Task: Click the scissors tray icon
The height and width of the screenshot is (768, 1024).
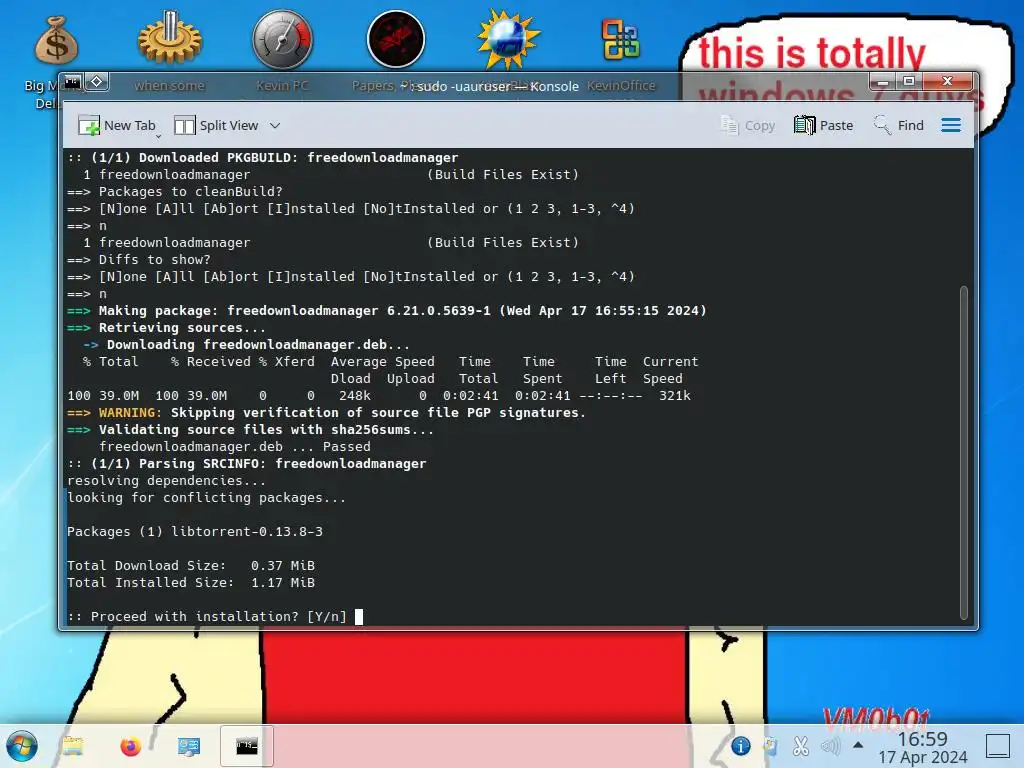Action: pyautogui.click(x=801, y=746)
